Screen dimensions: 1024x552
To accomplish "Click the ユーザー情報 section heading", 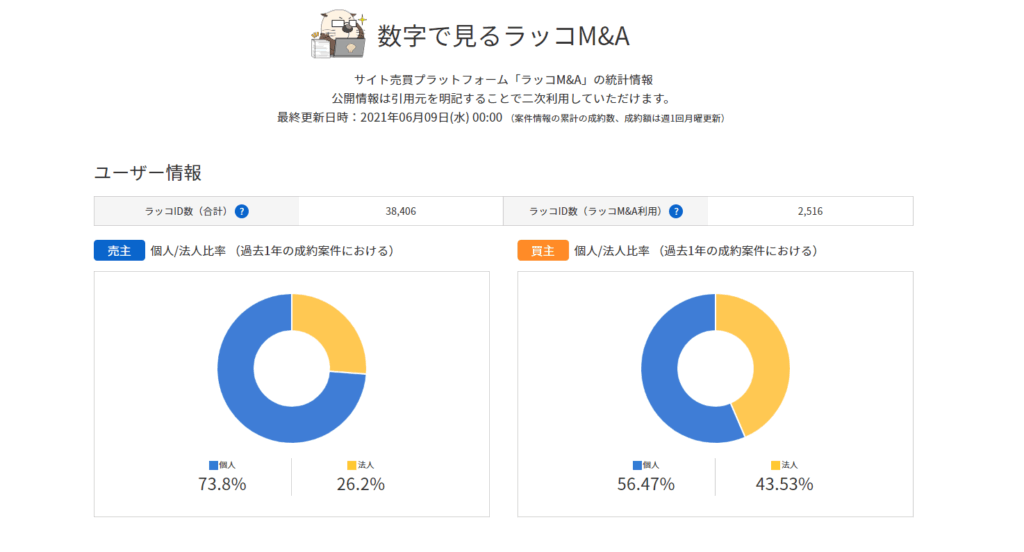I will pyautogui.click(x=147, y=172).
